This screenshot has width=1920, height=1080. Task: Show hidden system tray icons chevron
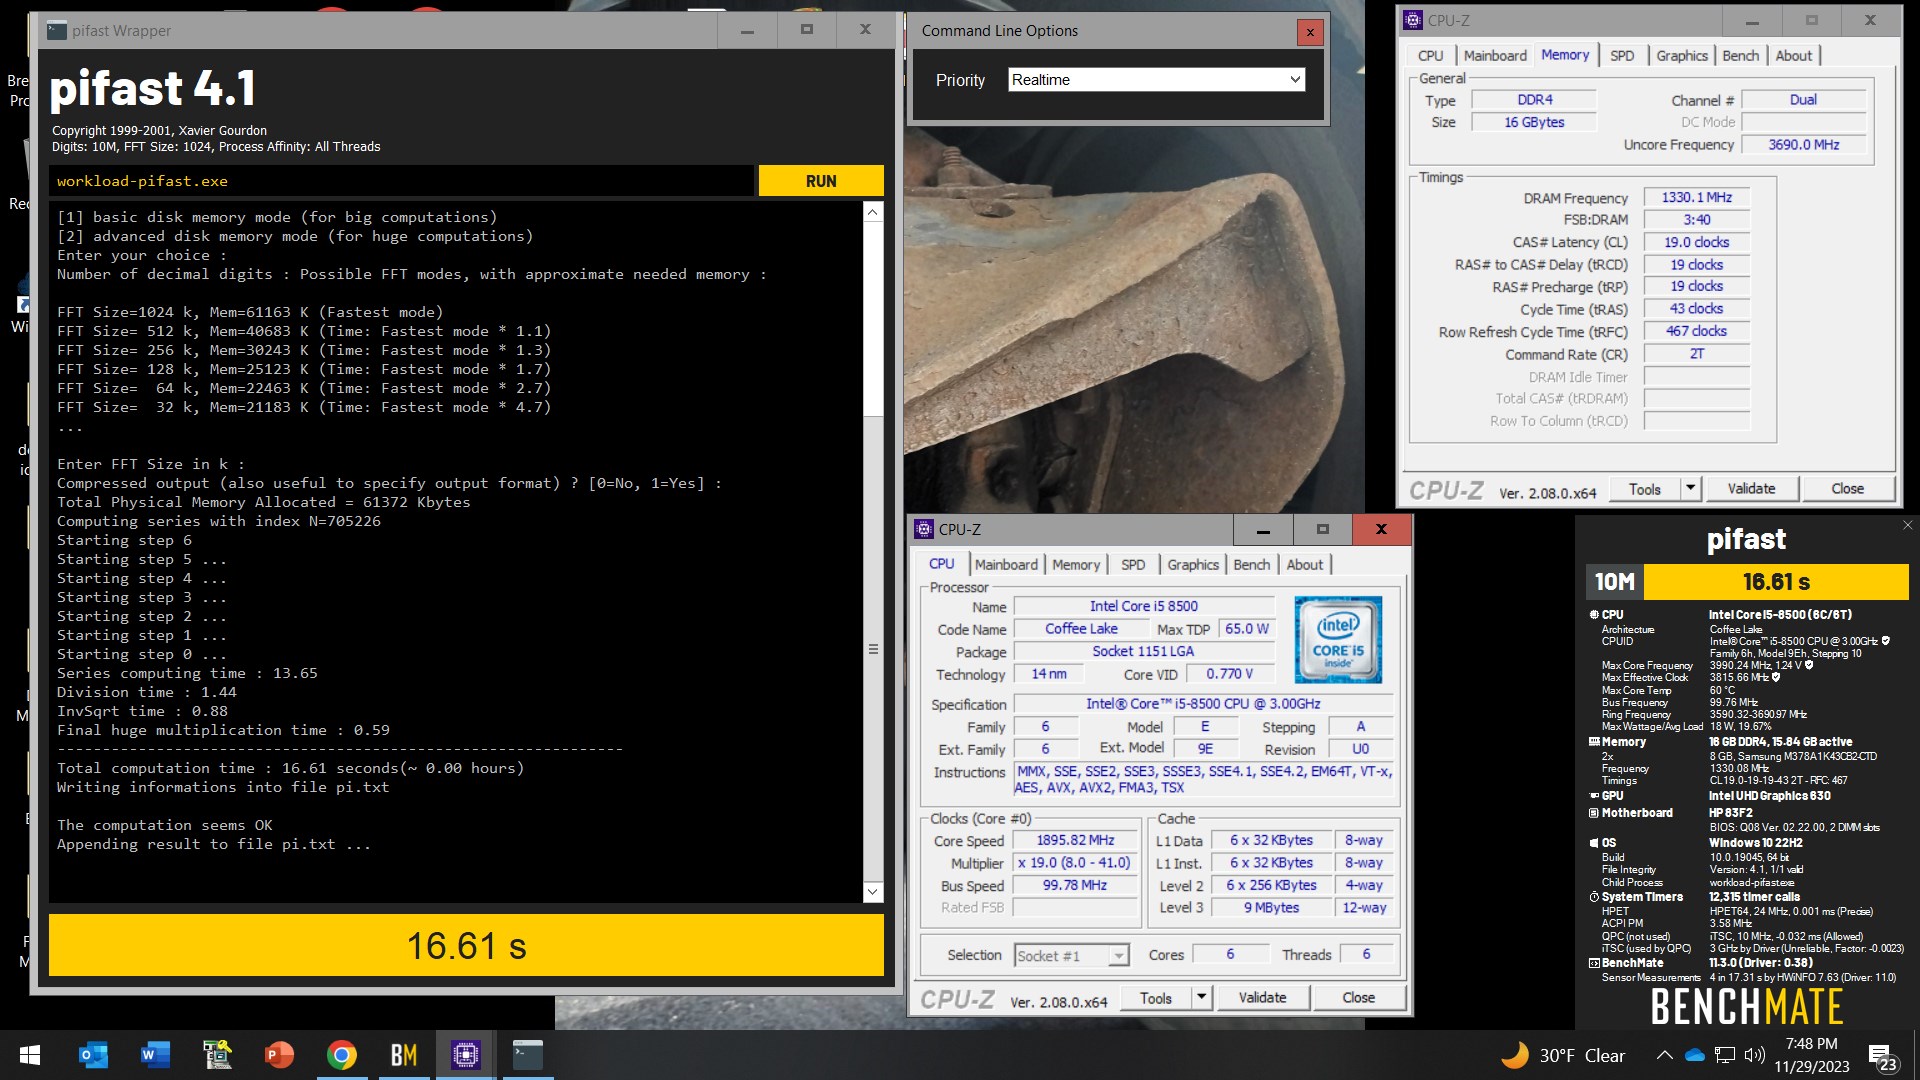1664,1055
